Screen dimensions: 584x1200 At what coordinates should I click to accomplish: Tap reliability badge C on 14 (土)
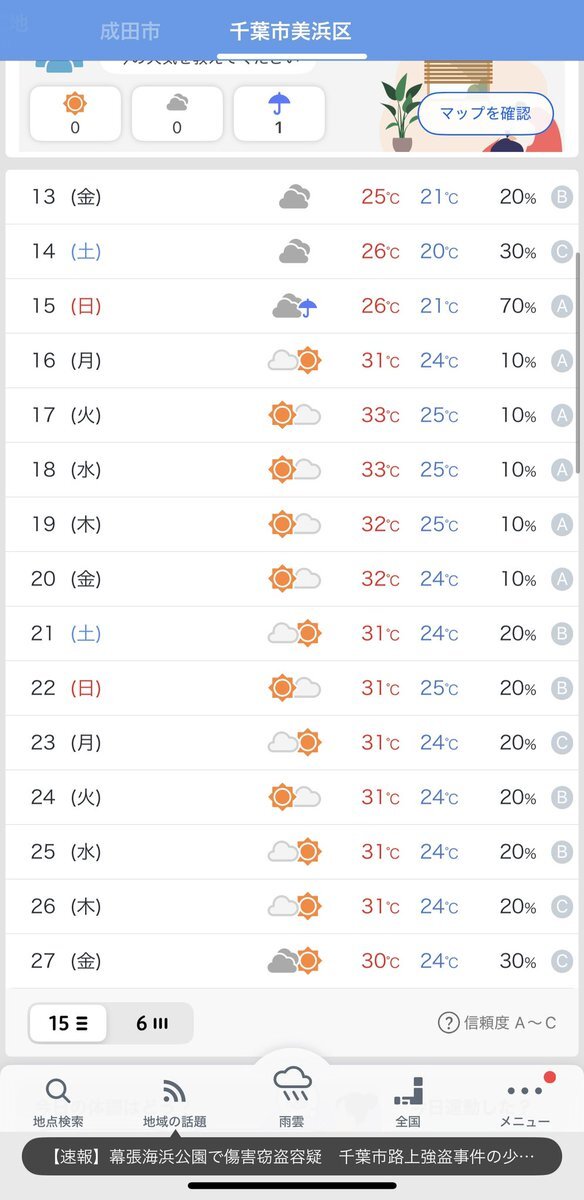click(x=562, y=251)
